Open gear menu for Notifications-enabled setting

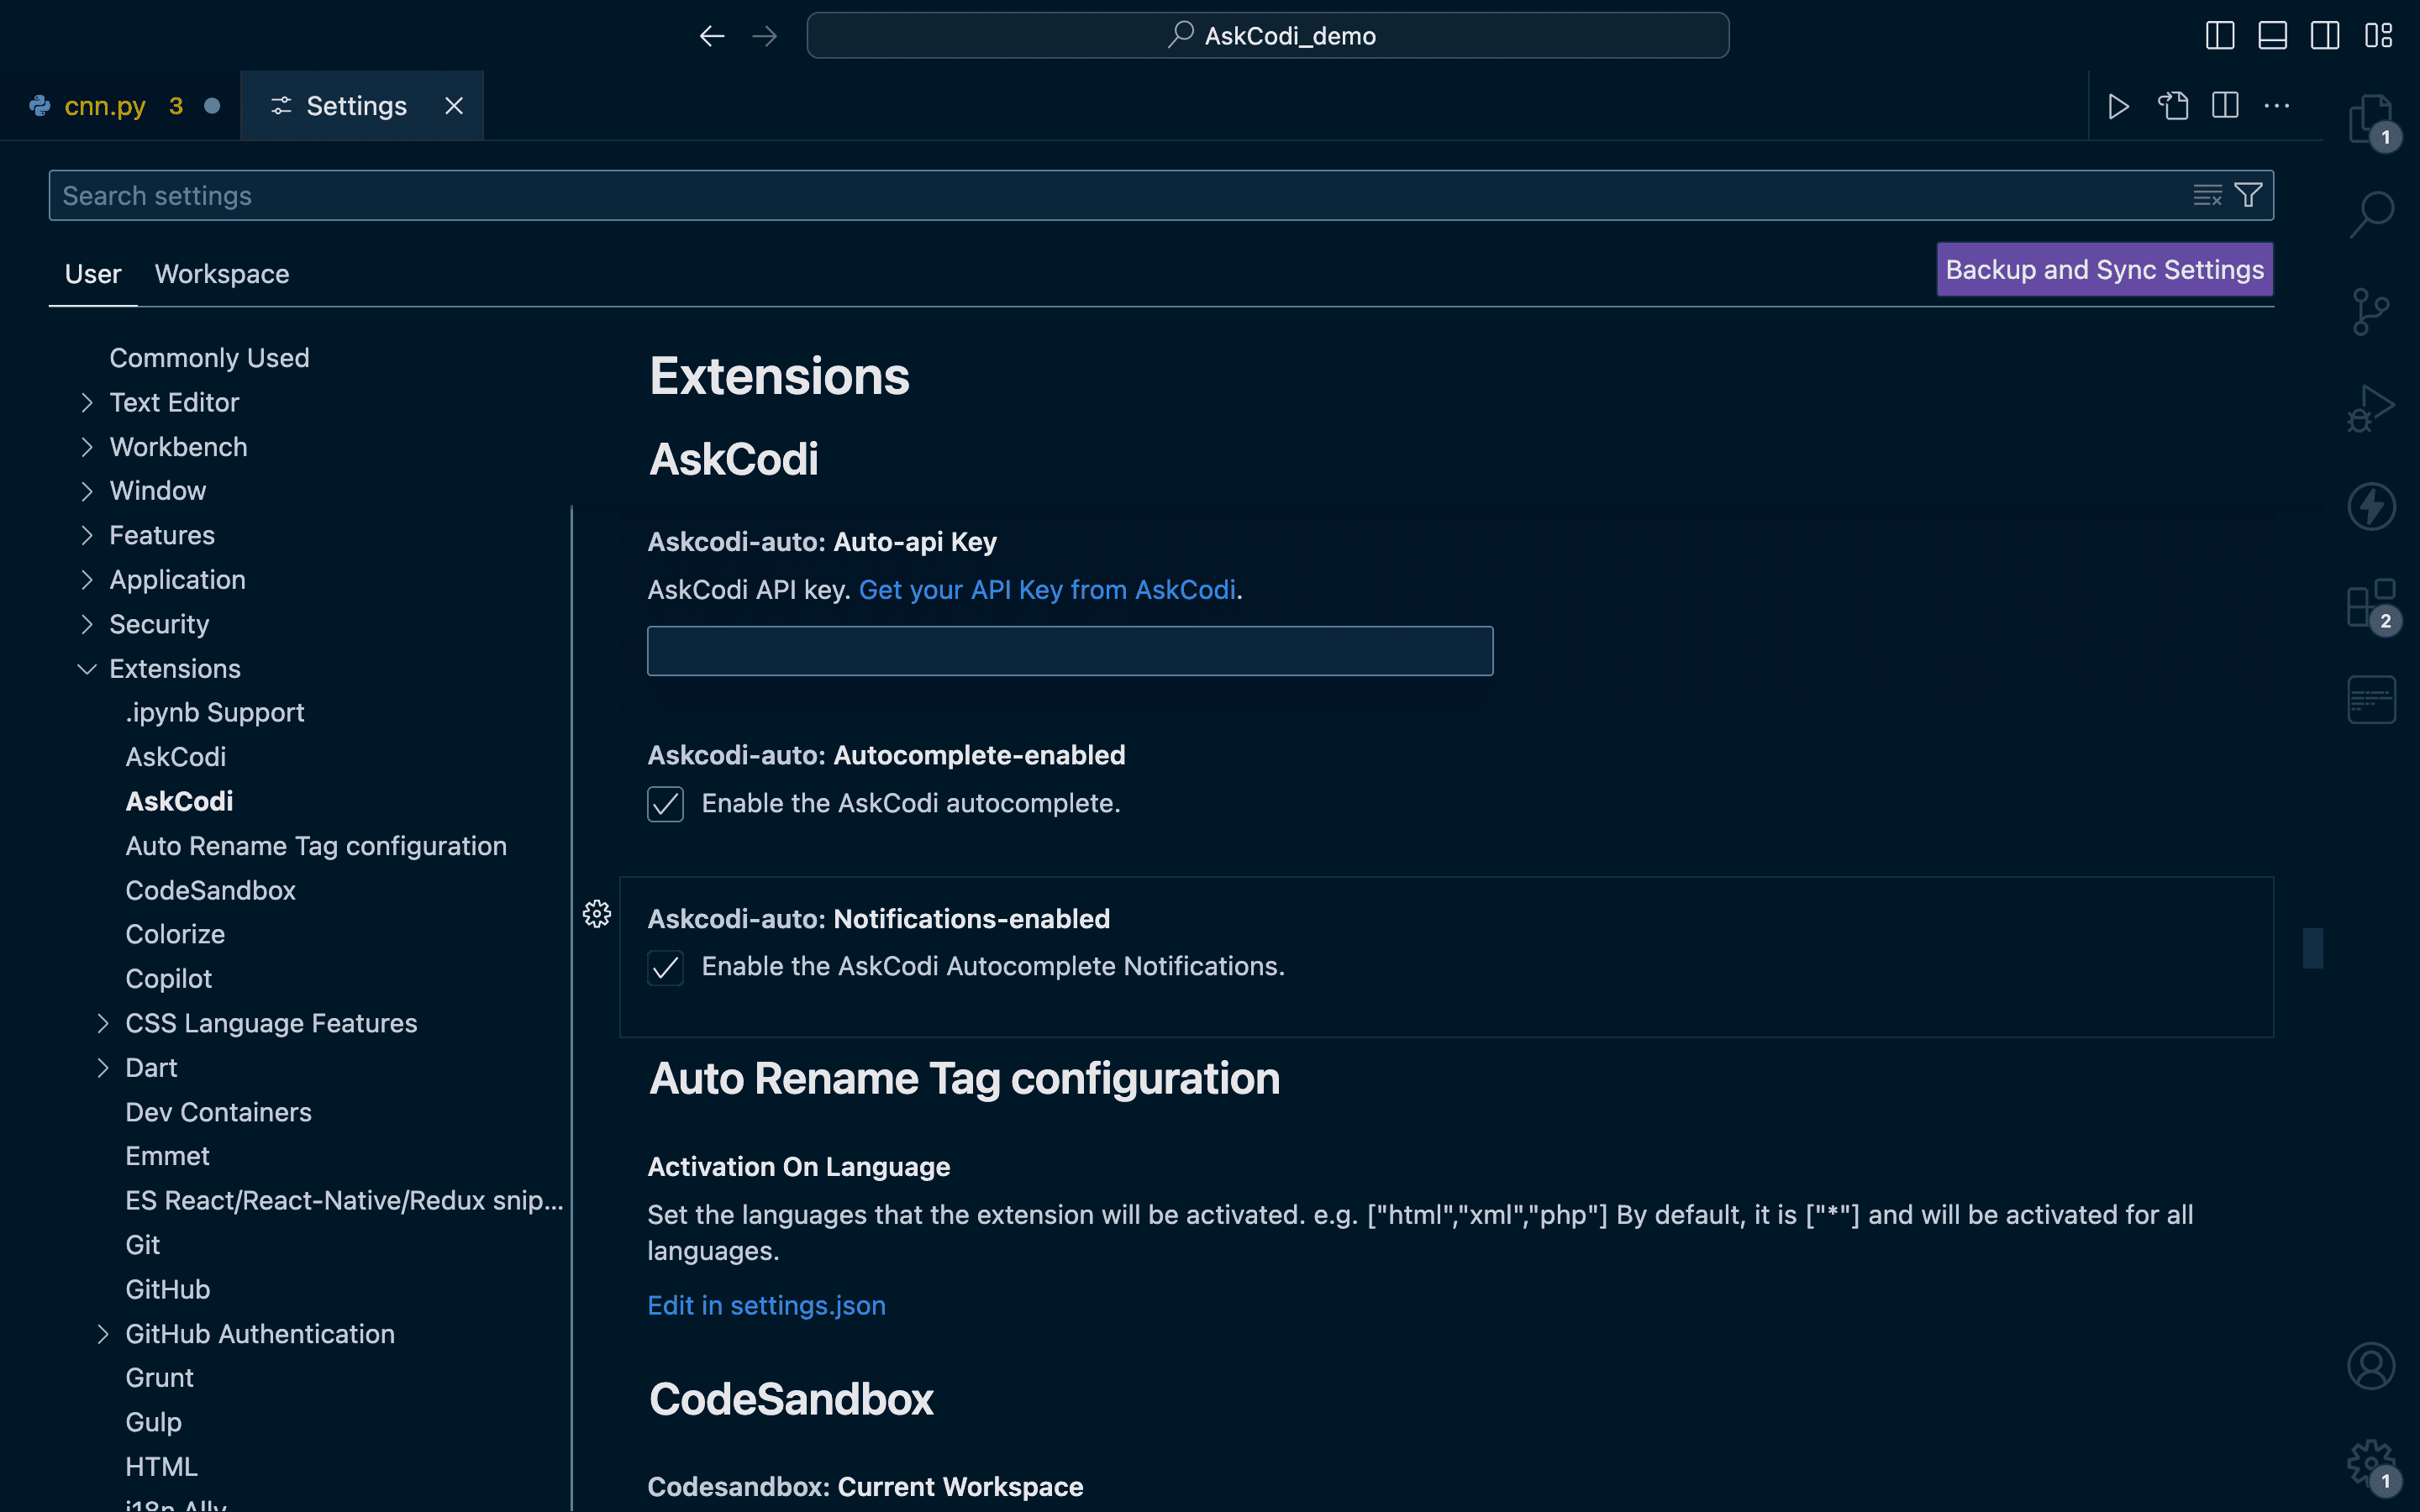pyautogui.click(x=597, y=914)
